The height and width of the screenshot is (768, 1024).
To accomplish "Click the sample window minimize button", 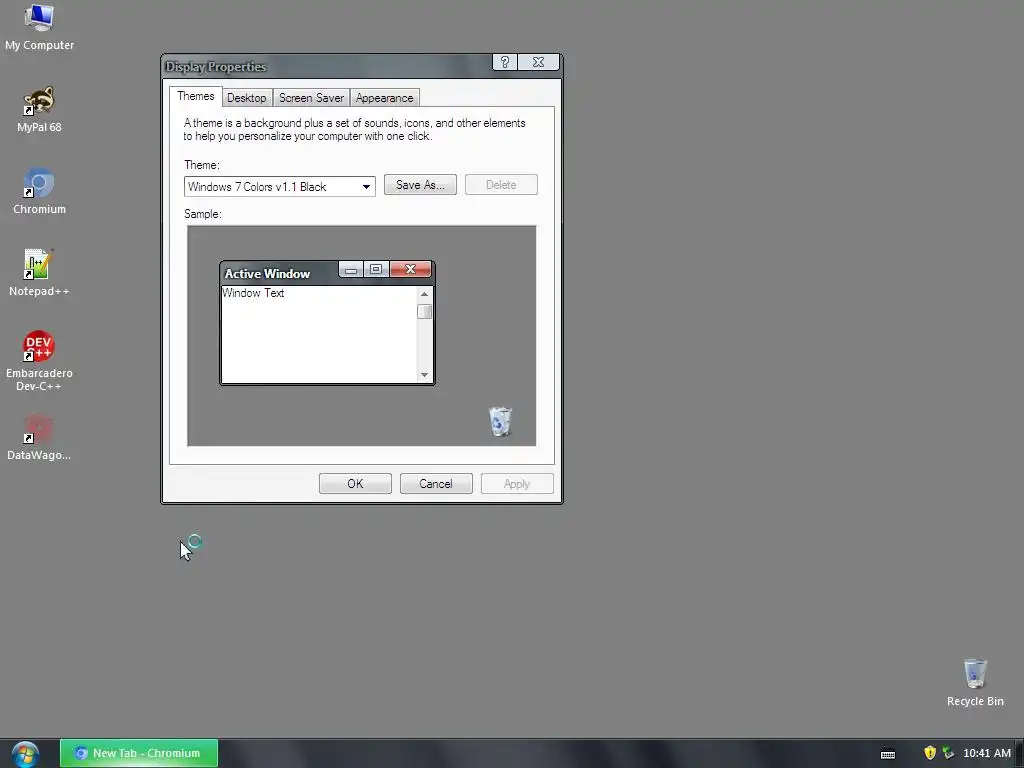I will click(351, 270).
